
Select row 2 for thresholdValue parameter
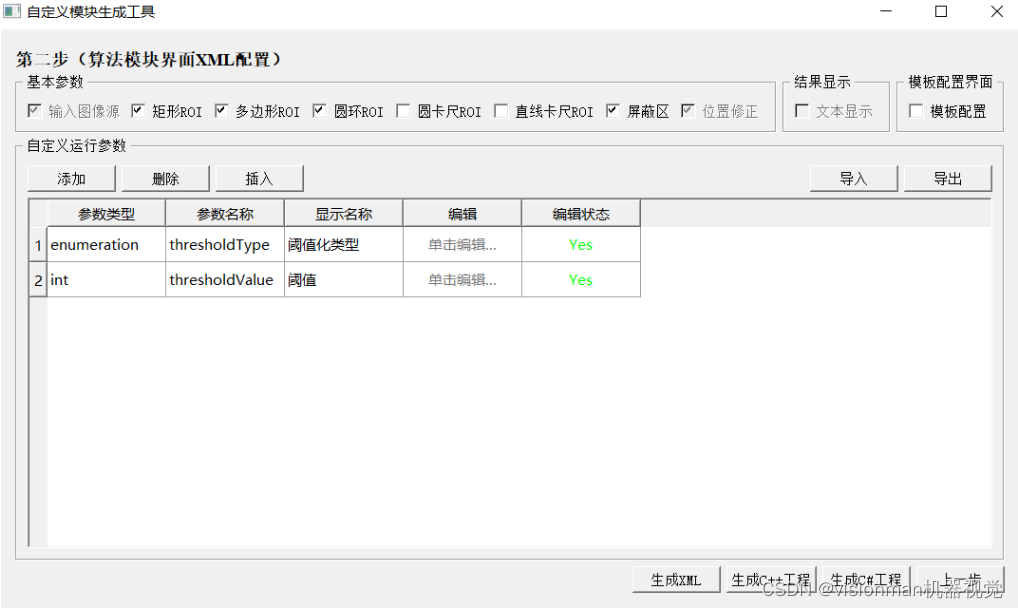(37, 279)
